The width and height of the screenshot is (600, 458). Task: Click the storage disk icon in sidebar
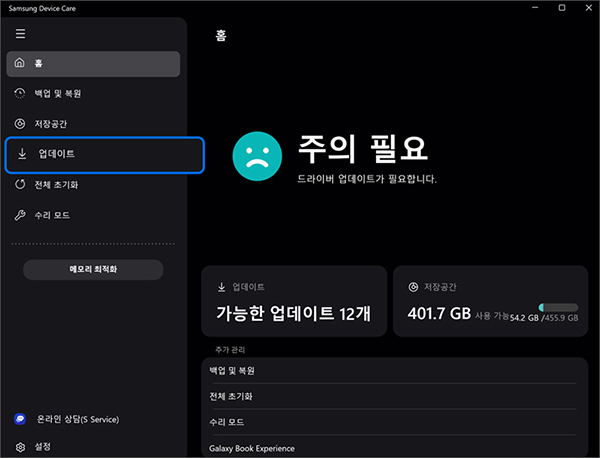pyautogui.click(x=20, y=124)
